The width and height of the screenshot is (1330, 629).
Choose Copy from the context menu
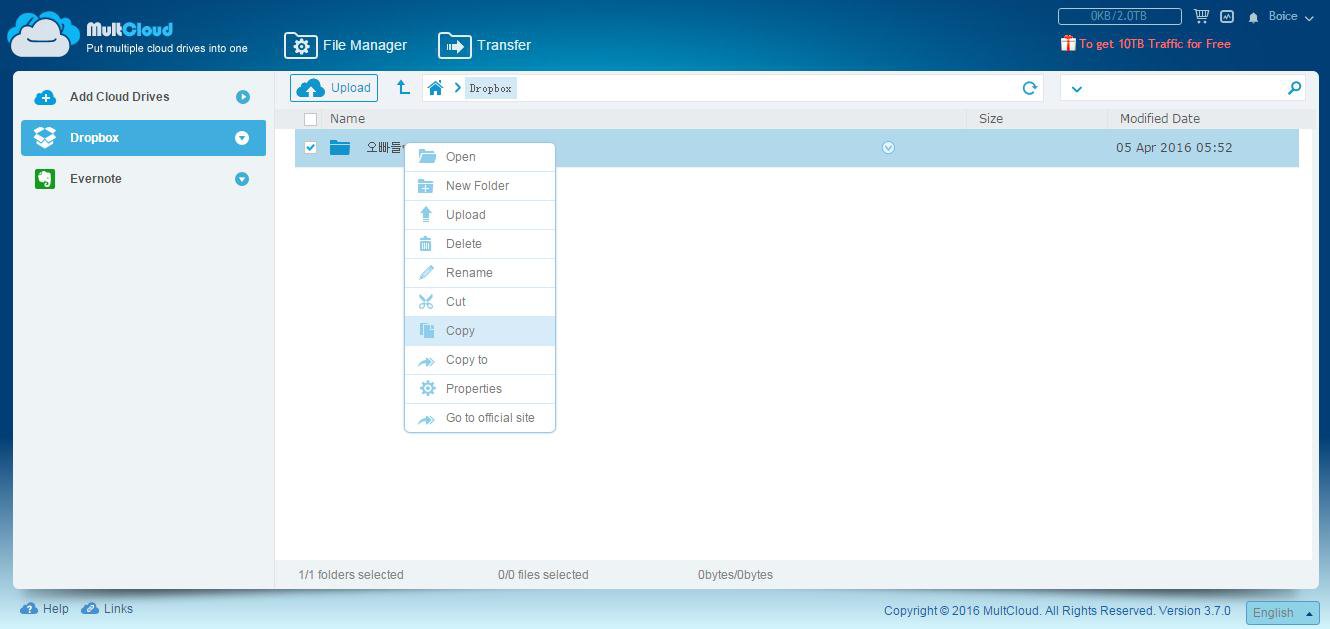click(x=480, y=331)
